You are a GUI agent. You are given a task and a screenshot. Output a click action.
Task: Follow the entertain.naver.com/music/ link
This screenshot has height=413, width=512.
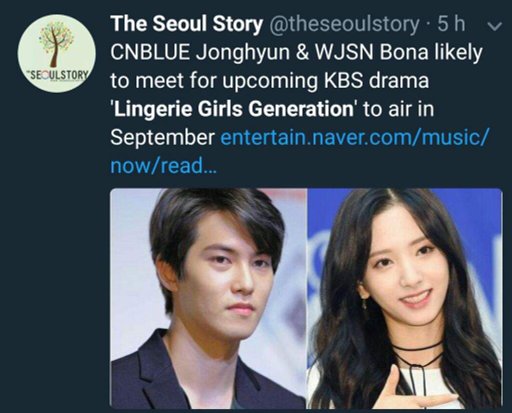point(355,137)
